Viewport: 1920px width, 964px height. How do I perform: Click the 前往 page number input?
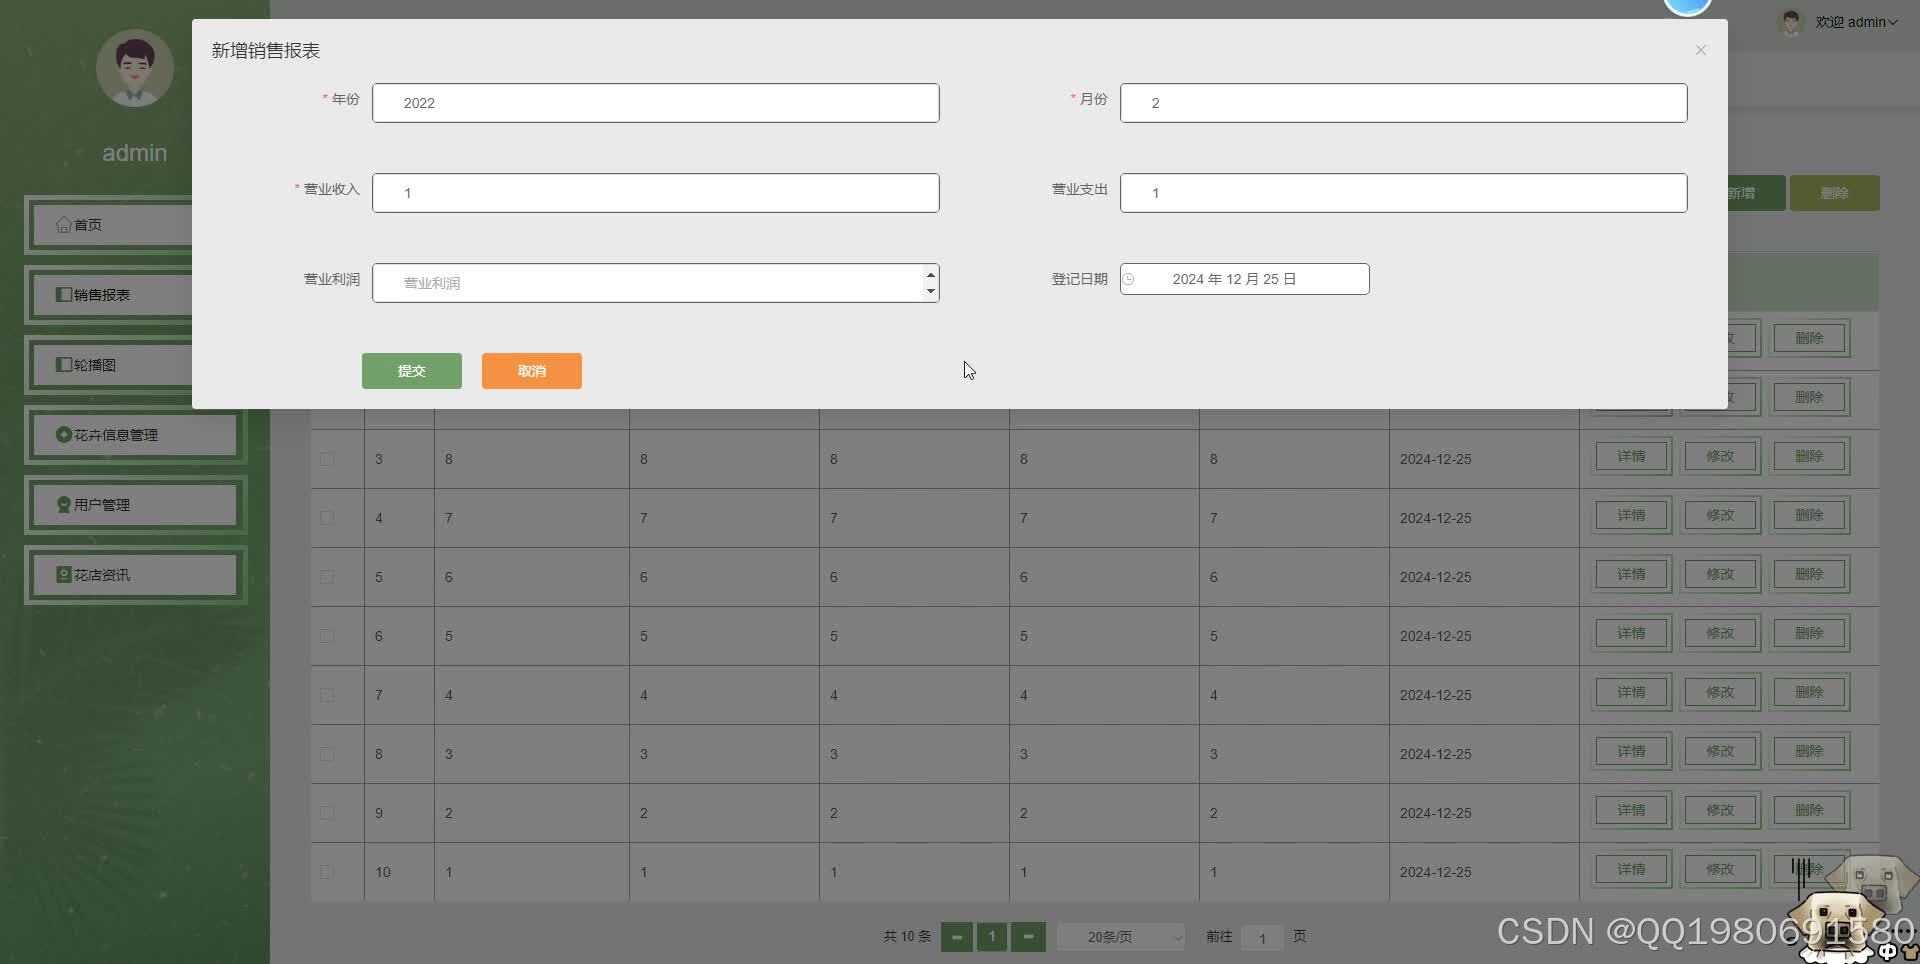1262,938
